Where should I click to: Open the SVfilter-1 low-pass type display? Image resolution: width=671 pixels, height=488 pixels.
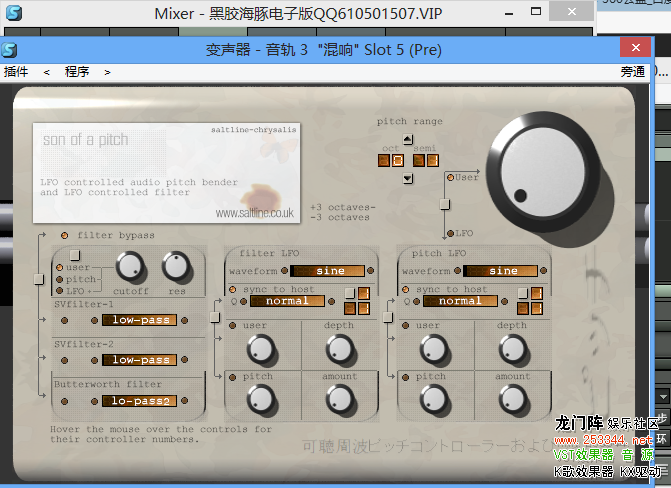pyautogui.click(x=140, y=320)
